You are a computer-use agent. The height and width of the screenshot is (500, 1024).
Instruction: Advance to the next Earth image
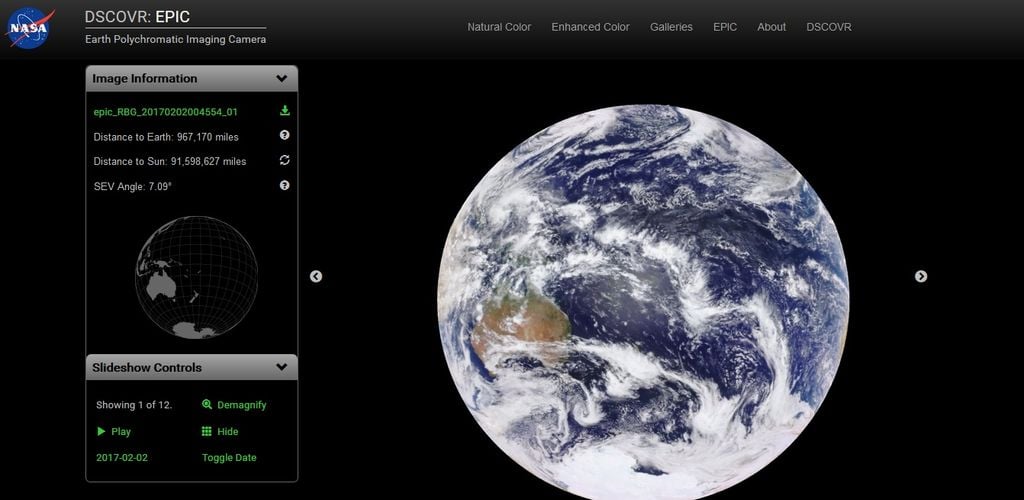pyautogui.click(x=921, y=276)
